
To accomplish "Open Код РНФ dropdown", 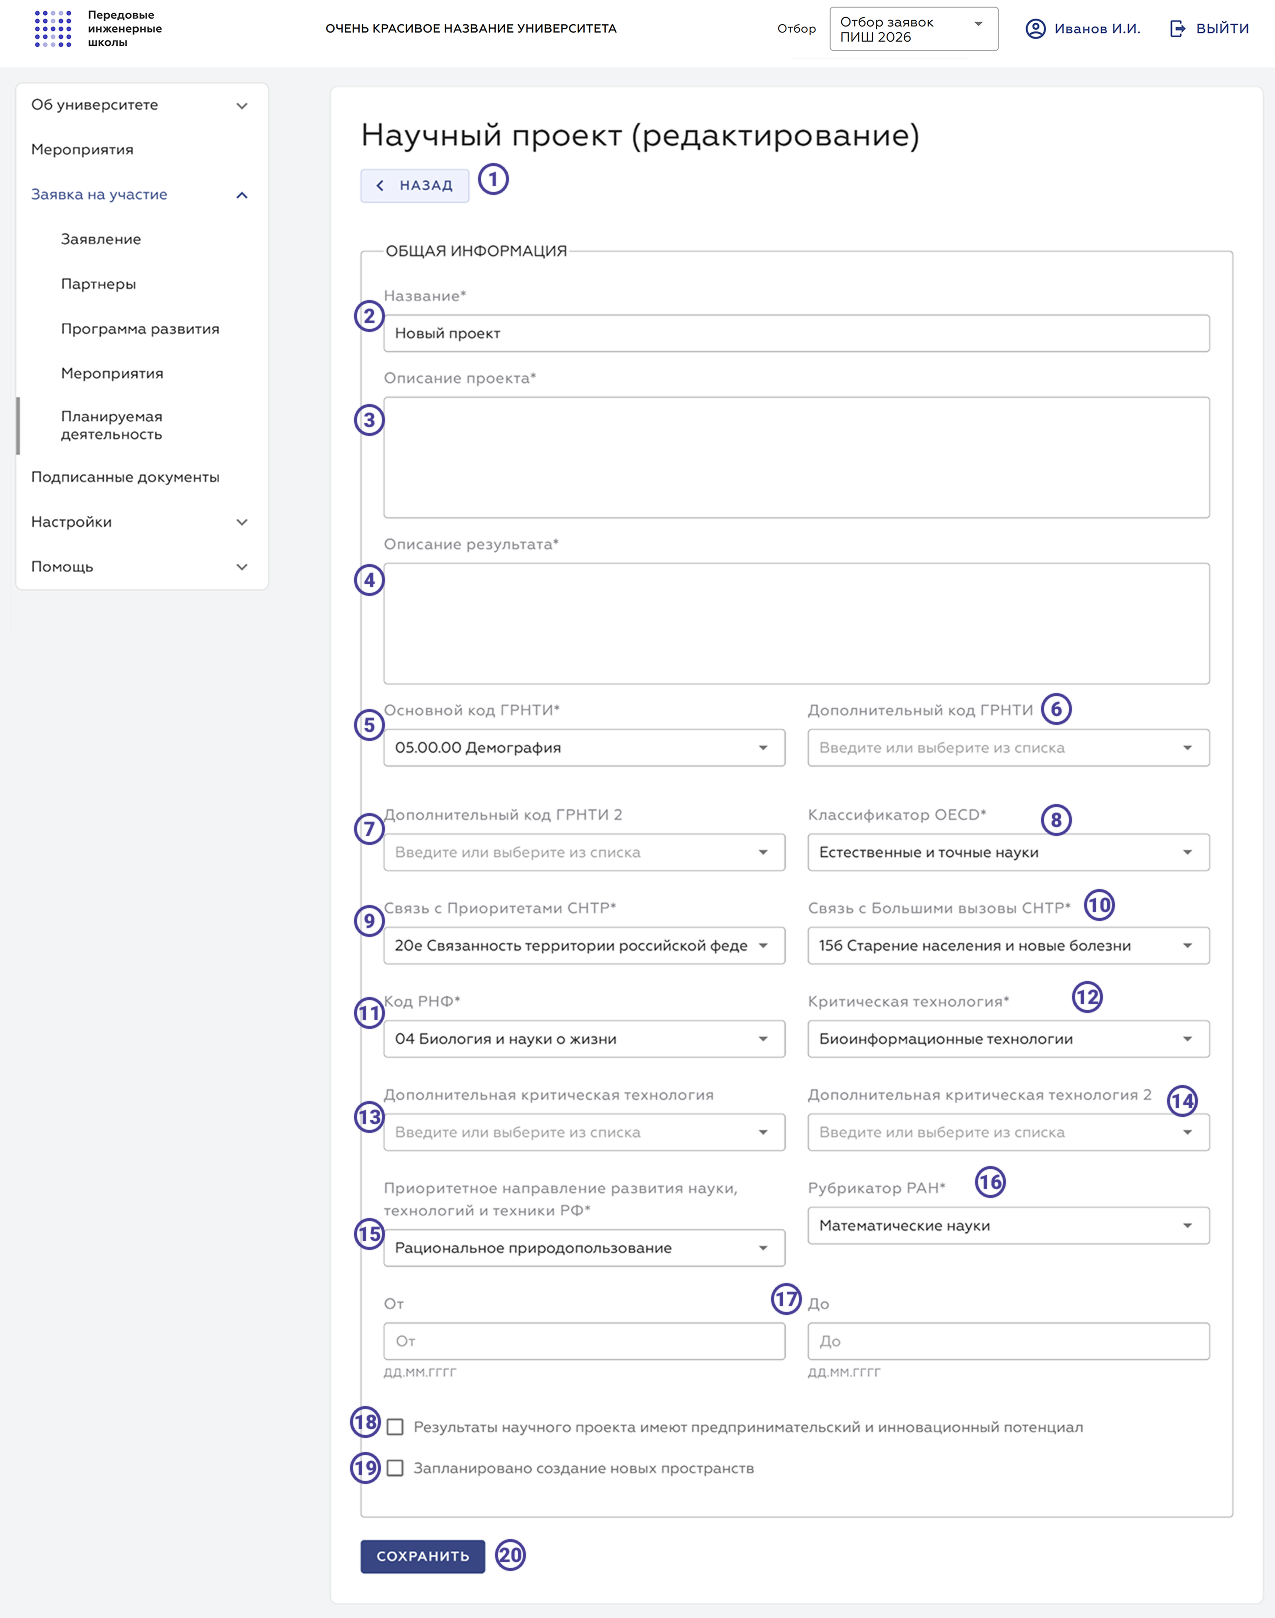I will [x=584, y=1039].
